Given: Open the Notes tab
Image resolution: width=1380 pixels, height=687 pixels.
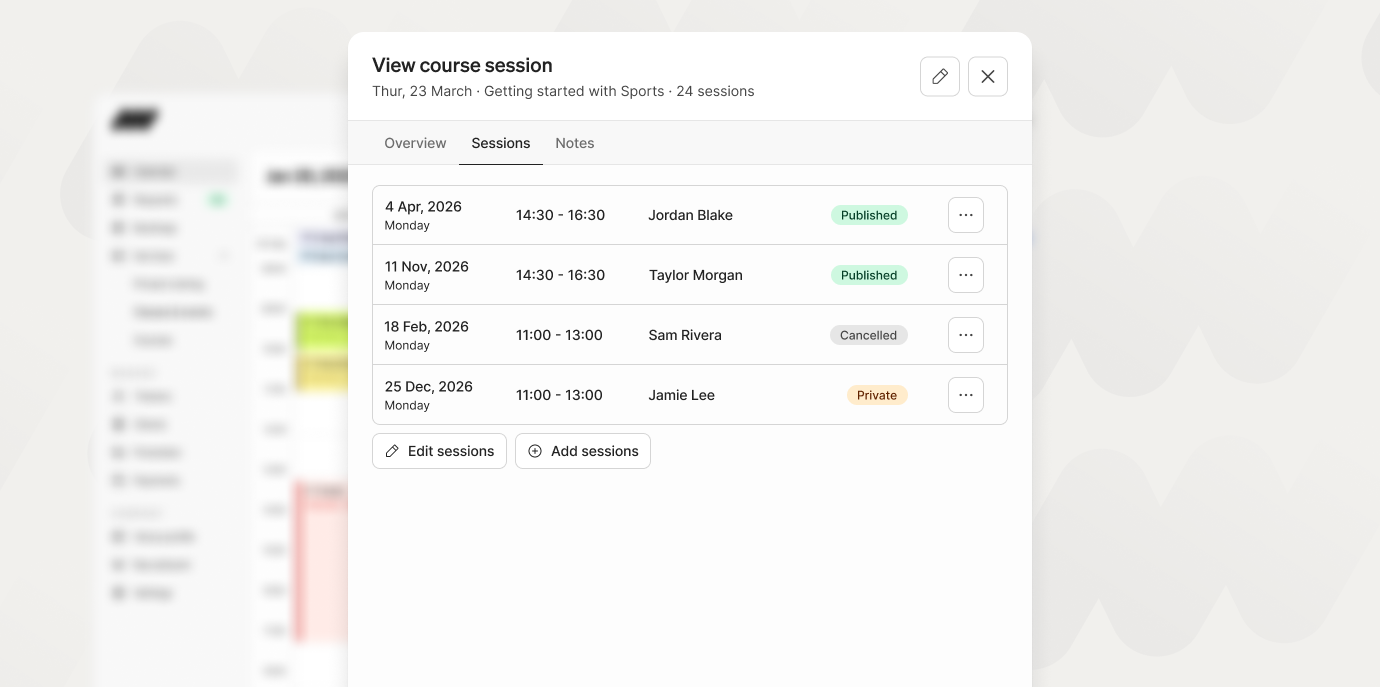Looking at the screenshot, I should [575, 143].
